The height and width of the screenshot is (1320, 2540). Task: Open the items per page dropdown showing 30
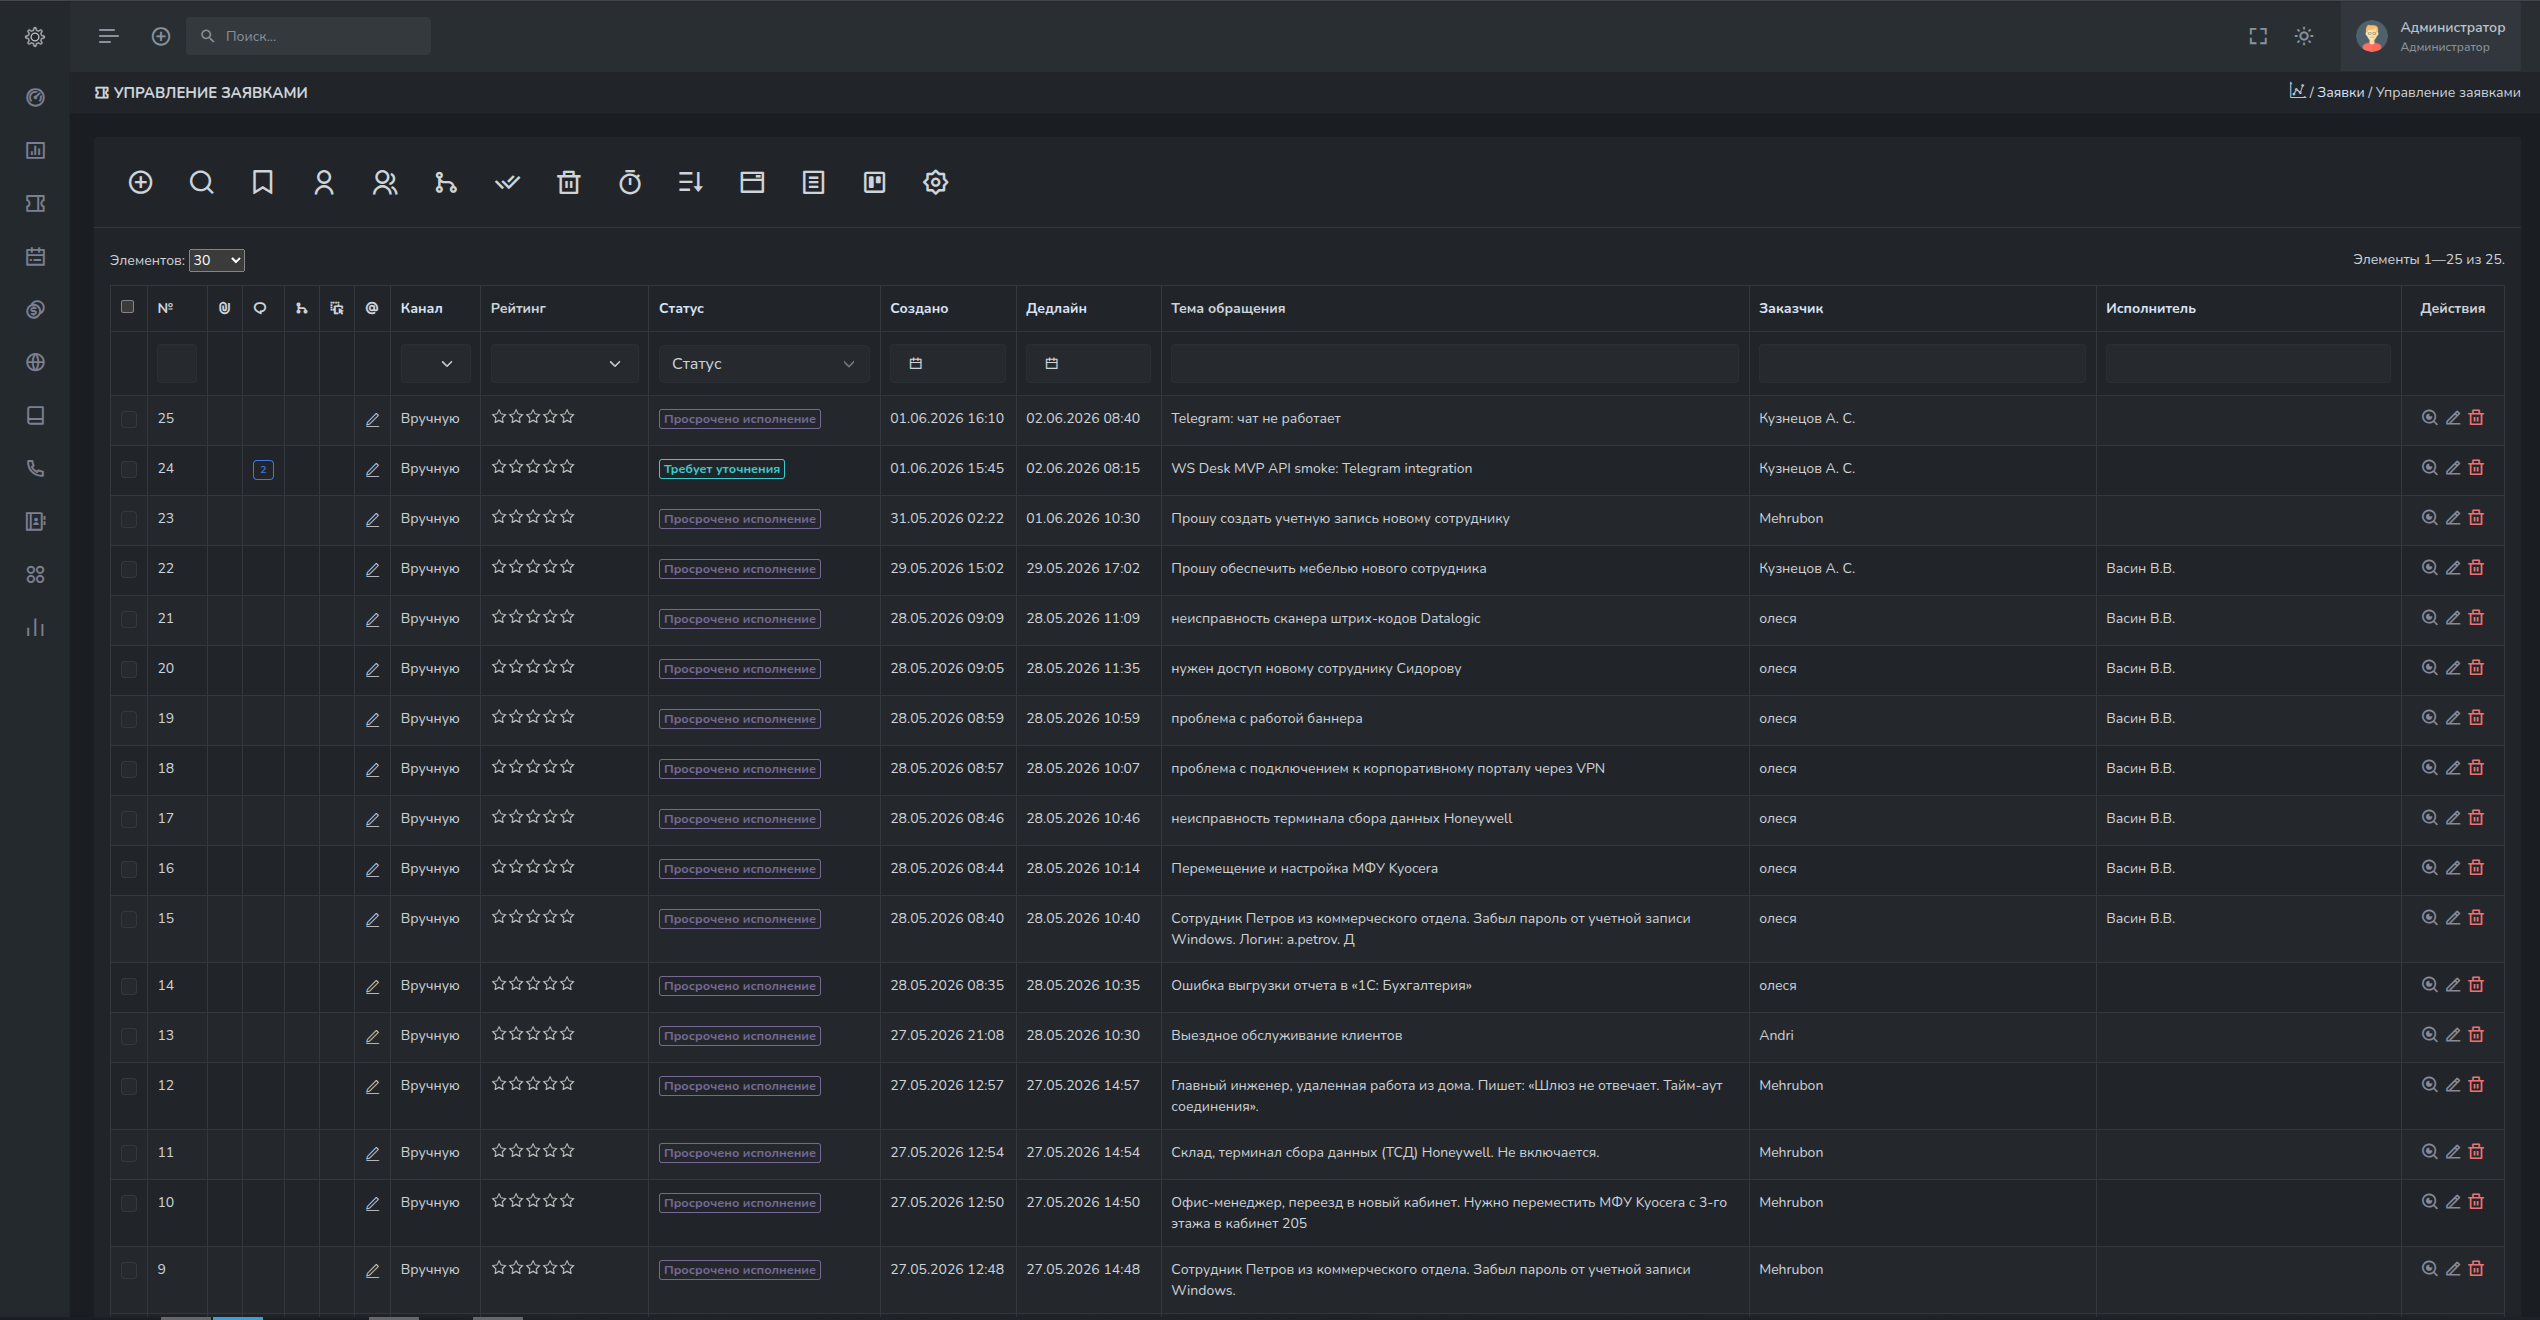pos(217,260)
